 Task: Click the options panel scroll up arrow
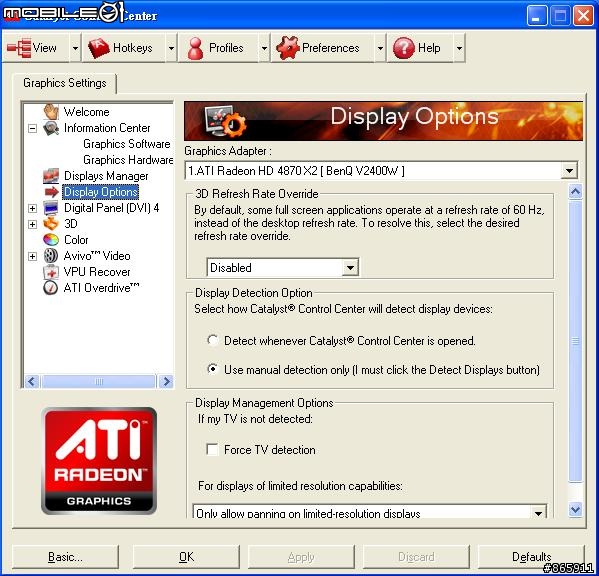pyautogui.click(x=575, y=191)
